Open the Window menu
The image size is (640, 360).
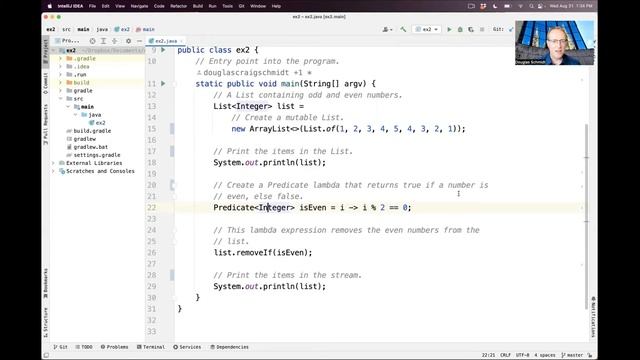[258, 6]
